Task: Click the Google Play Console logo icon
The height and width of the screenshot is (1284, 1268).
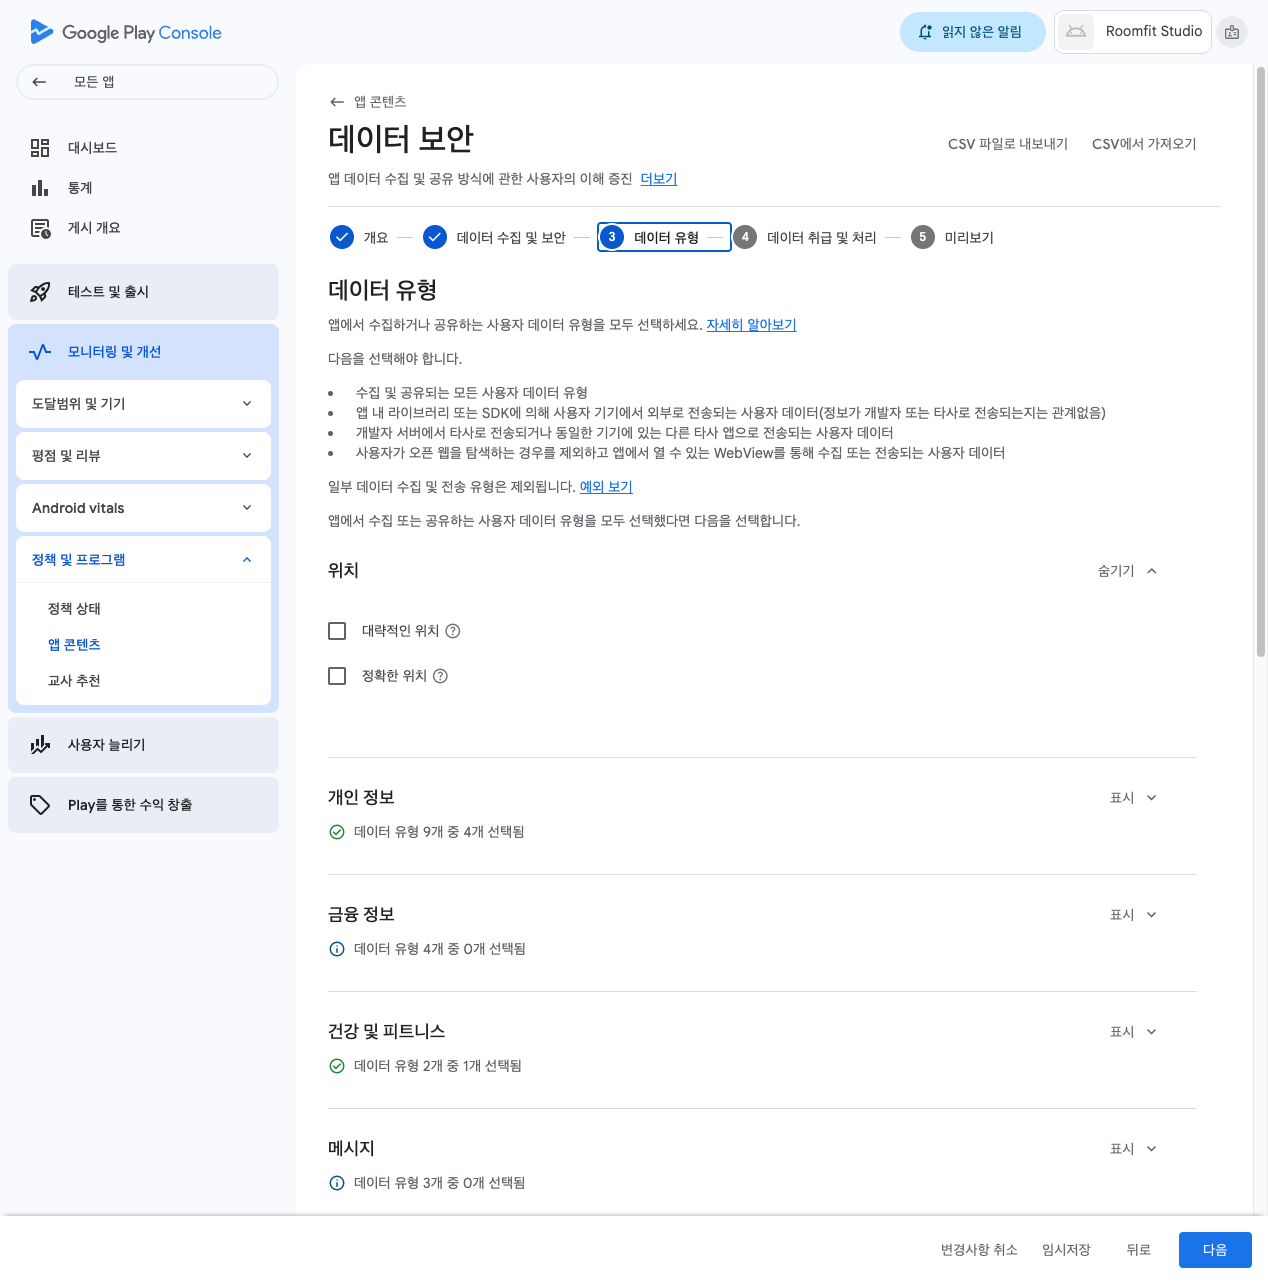Action: click(41, 32)
